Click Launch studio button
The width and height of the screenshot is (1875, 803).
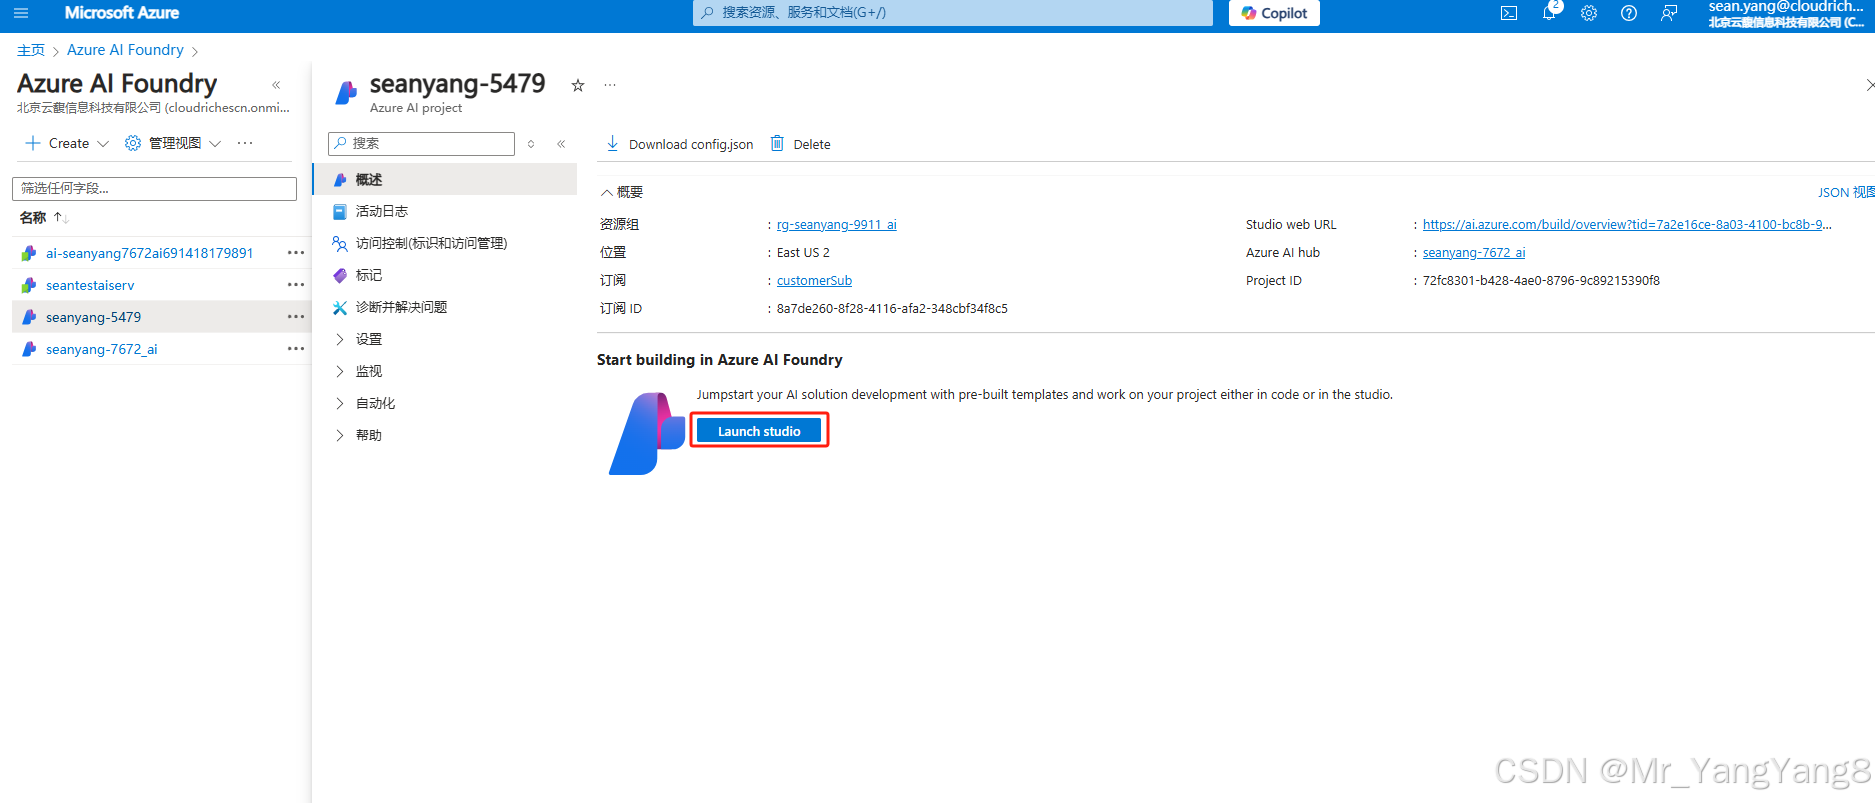coord(759,431)
